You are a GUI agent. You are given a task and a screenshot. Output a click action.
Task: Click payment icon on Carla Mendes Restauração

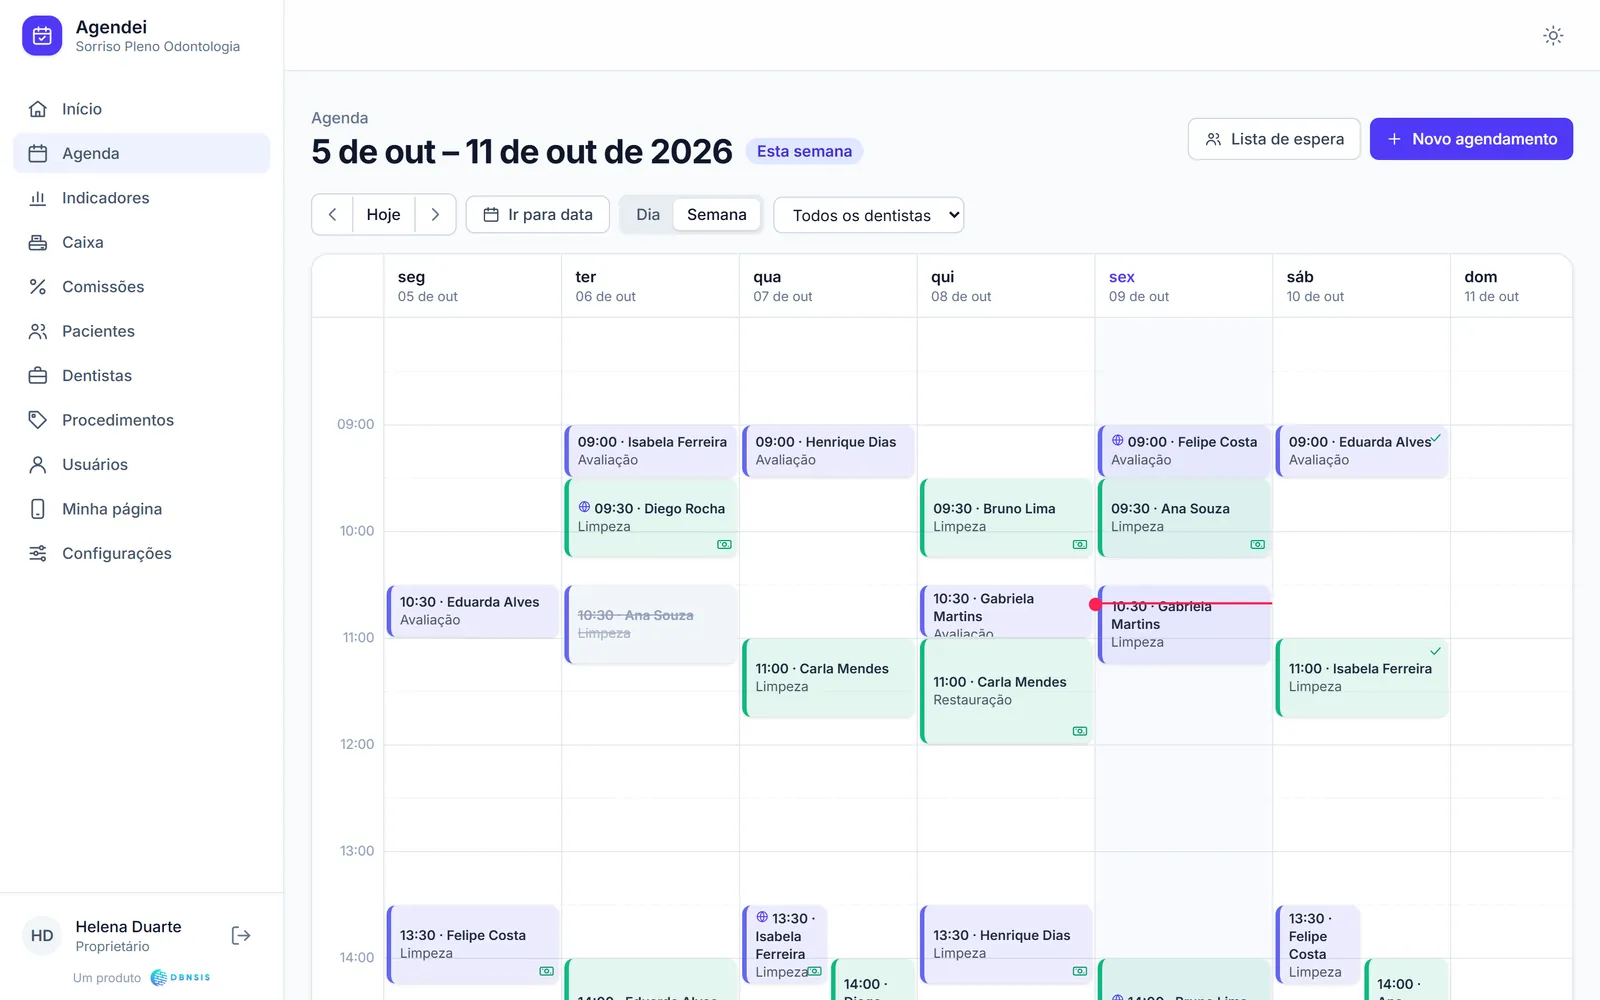pyautogui.click(x=1080, y=731)
